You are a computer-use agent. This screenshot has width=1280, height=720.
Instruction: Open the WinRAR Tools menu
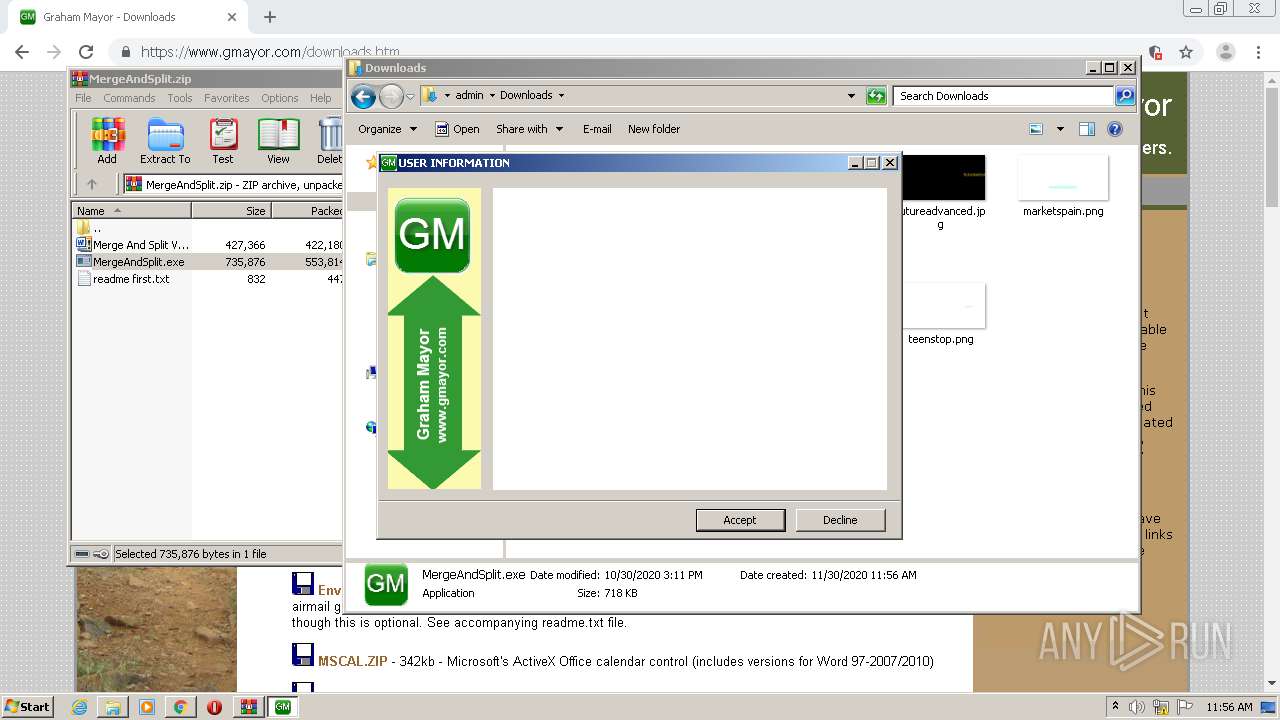tap(180, 98)
